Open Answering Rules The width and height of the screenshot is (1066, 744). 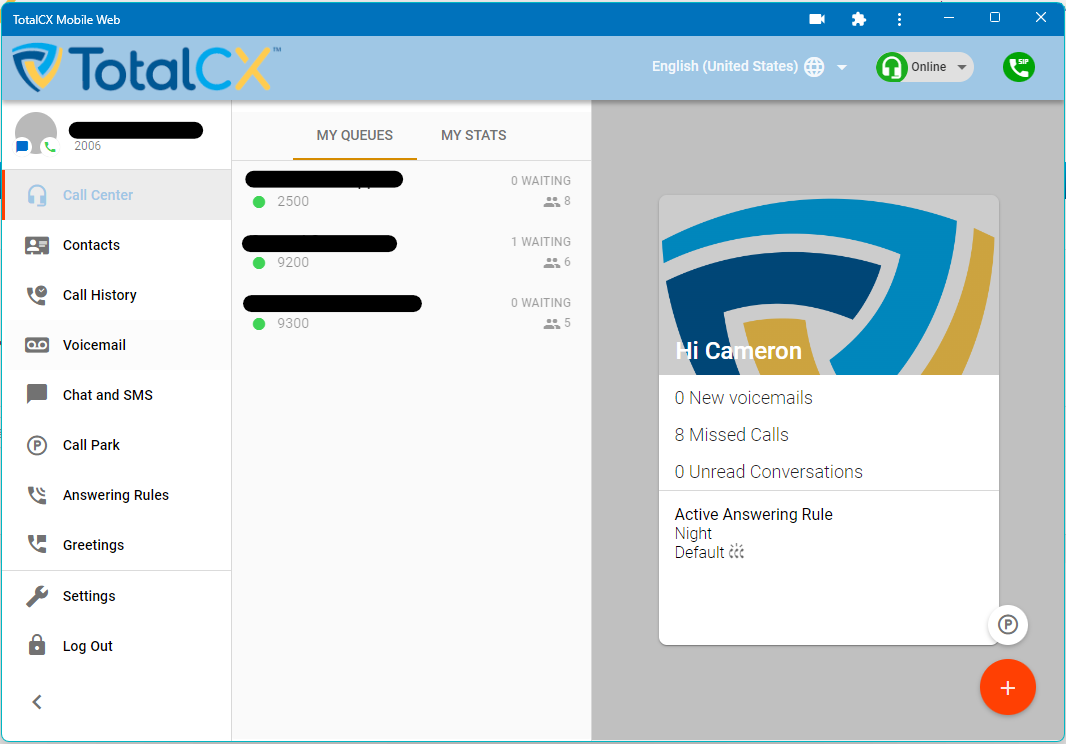coord(117,495)
